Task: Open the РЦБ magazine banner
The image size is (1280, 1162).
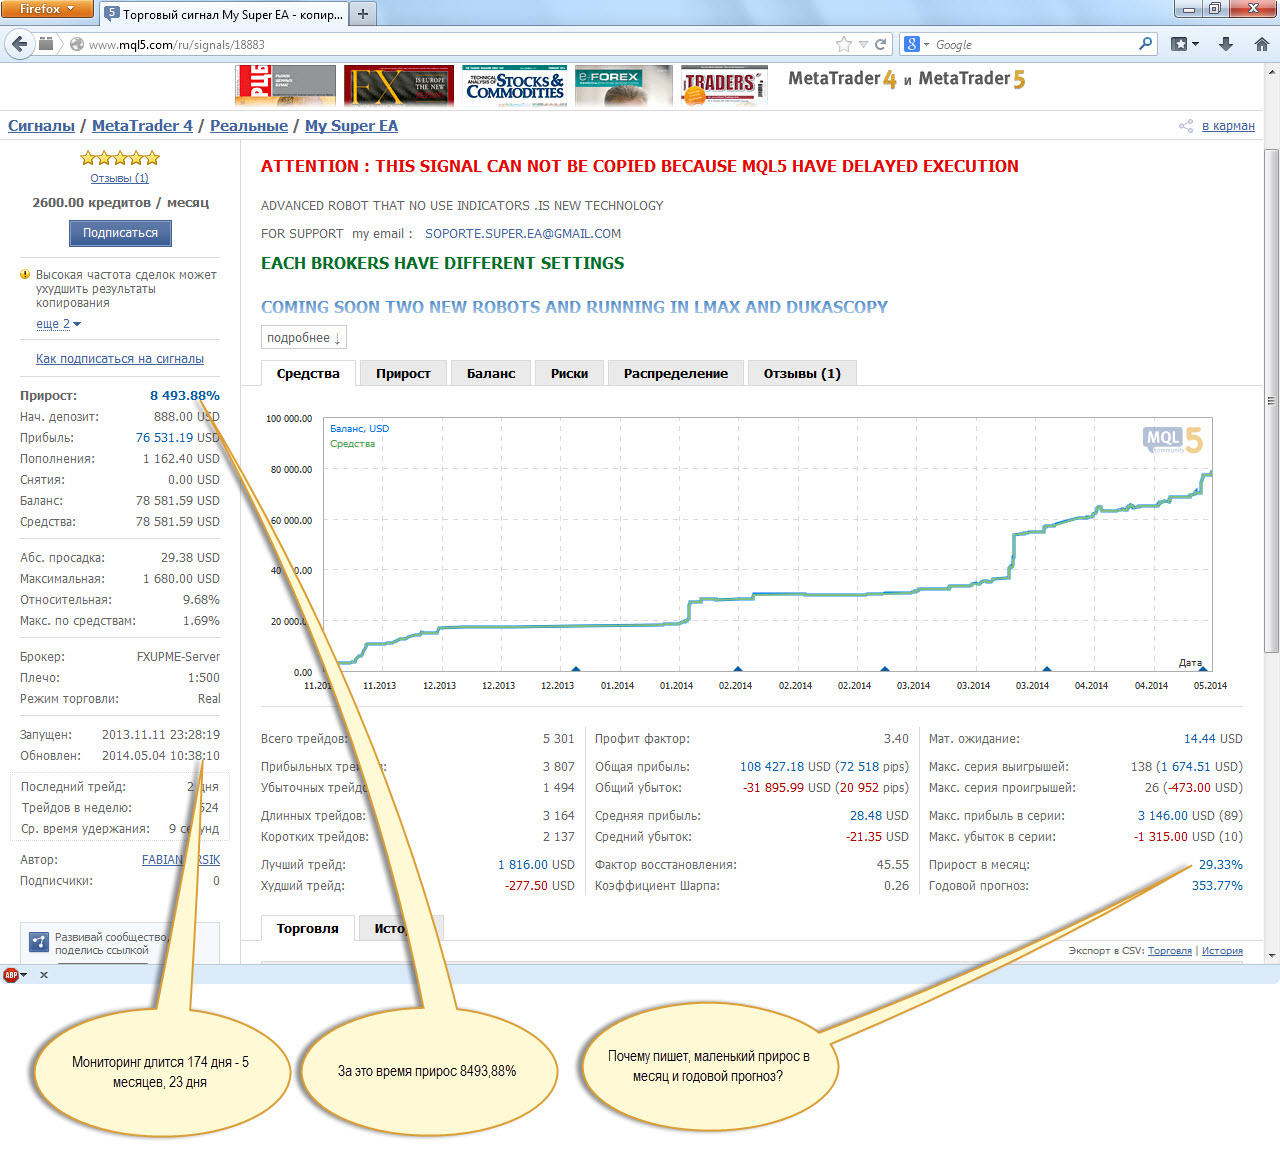Action: pyautogui.click(x=285, y=85)
